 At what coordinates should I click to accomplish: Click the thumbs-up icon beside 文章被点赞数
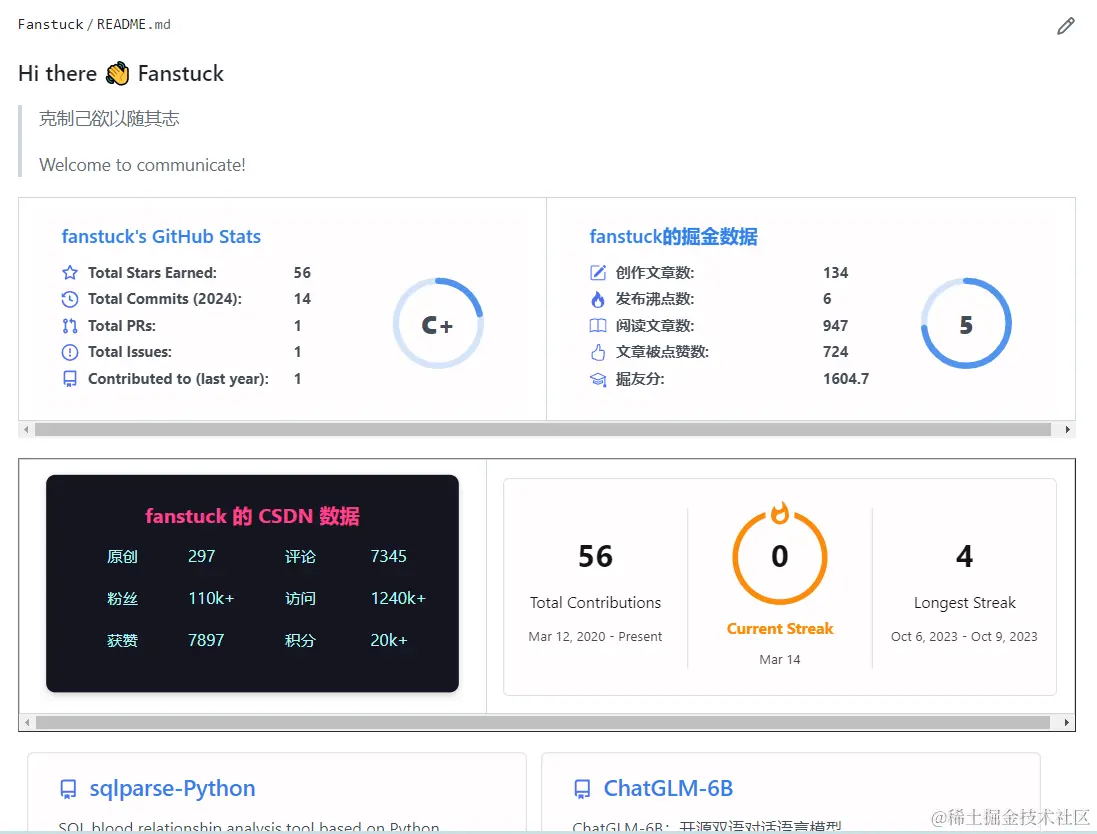(x=597, y=352)
